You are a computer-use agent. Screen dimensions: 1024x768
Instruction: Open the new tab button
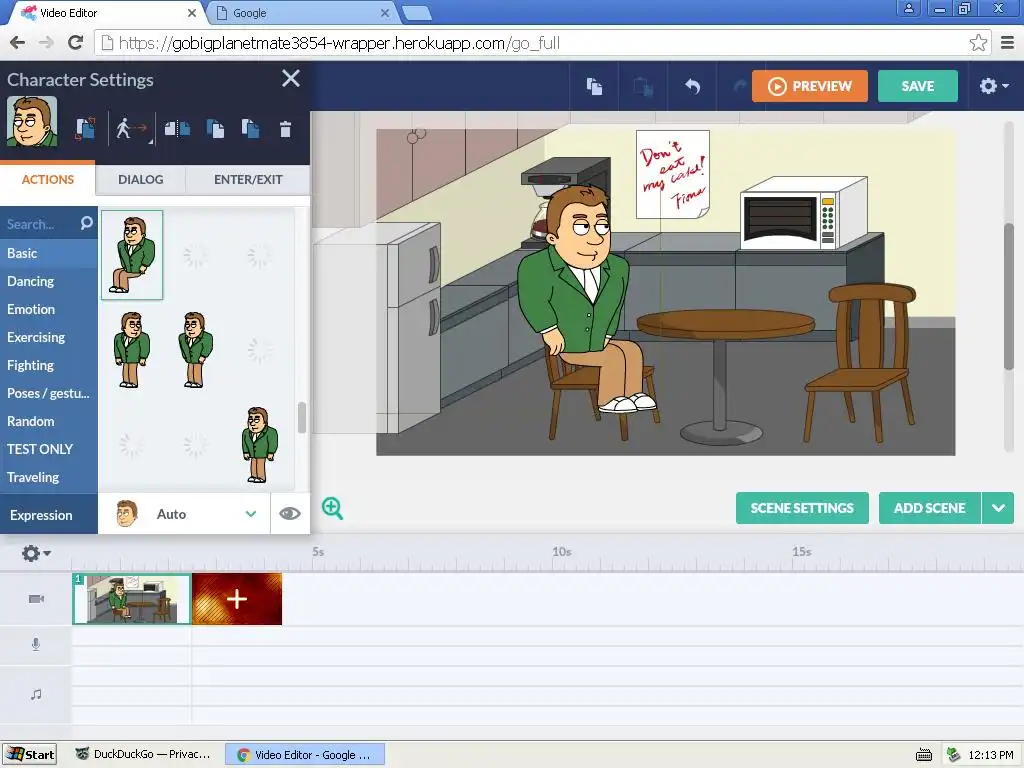[416, 13]
